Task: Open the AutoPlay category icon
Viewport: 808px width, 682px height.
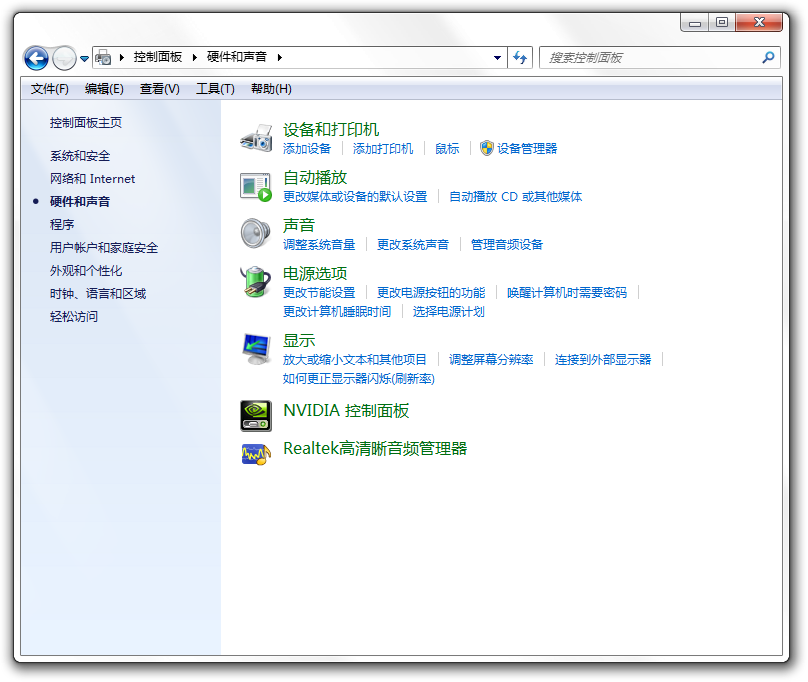Action: [256, 186]
